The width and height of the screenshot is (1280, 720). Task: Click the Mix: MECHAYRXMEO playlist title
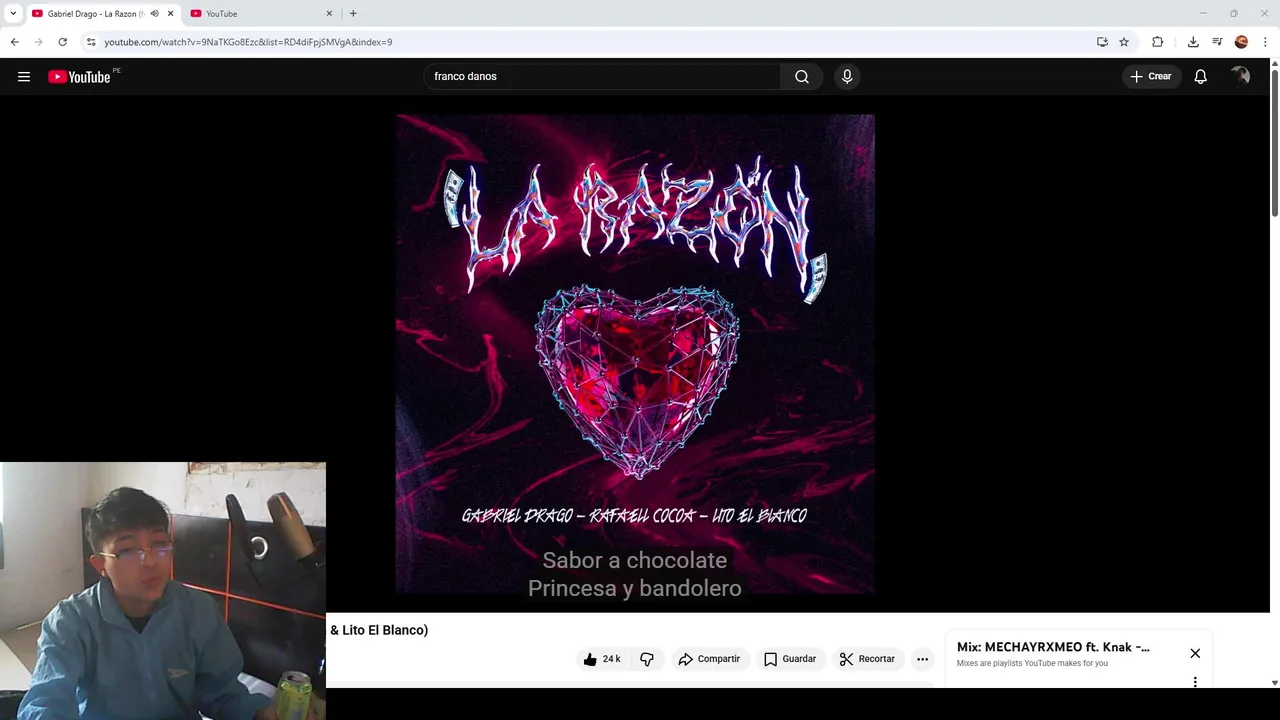1053,647
